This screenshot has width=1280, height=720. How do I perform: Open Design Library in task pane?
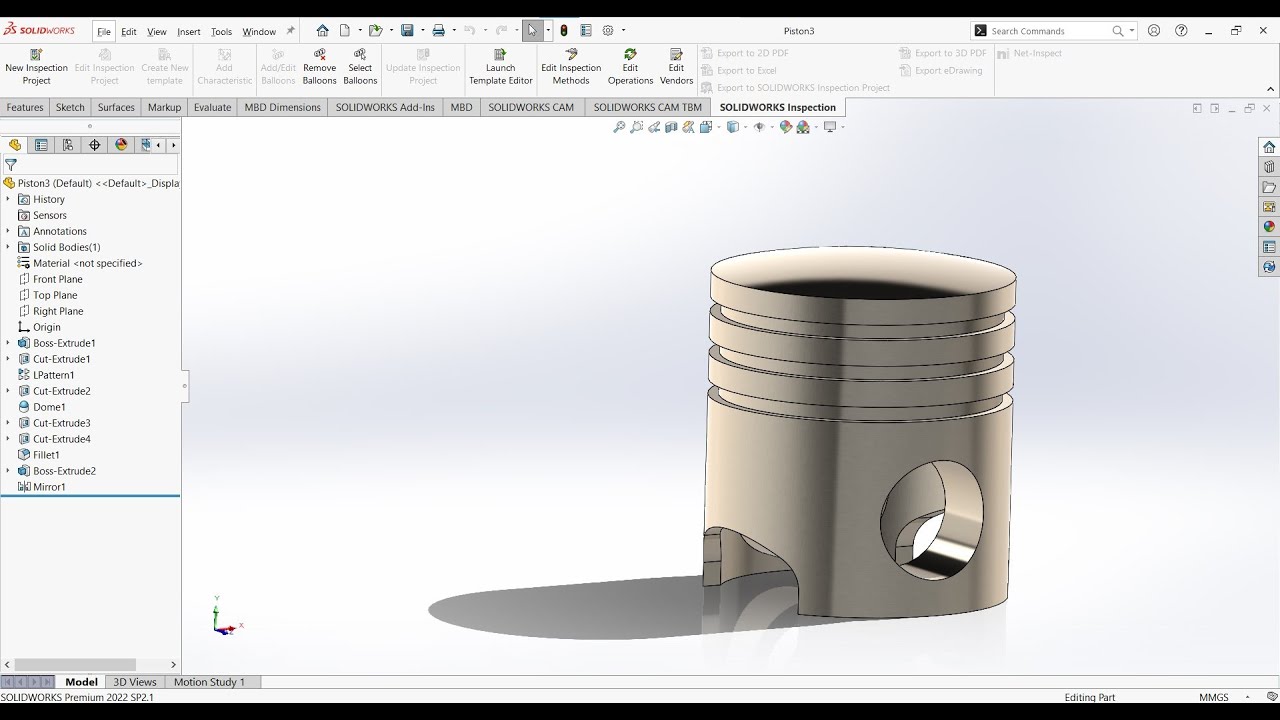[x=1269, y=167]
